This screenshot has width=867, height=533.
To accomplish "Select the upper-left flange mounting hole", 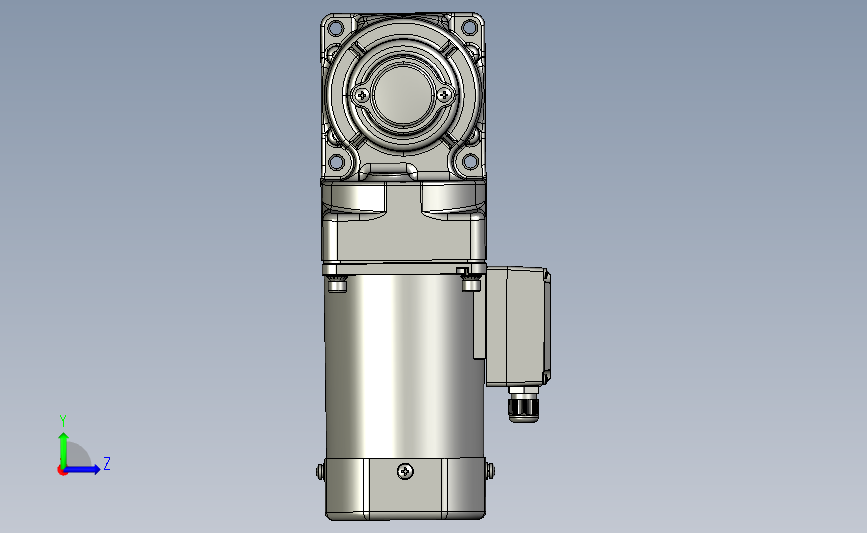I will tap(336, 27).
